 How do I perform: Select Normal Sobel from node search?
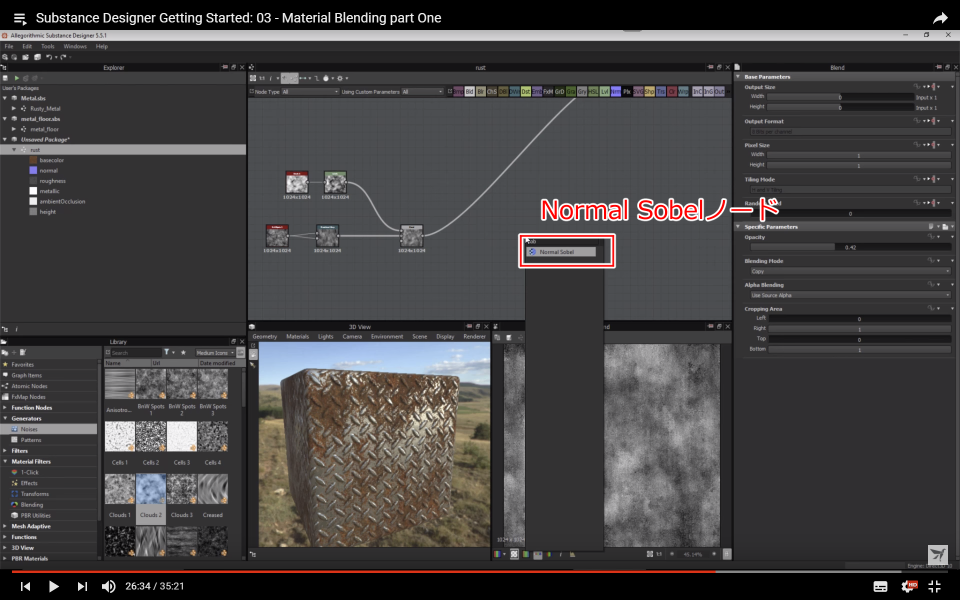pos(561,252)
